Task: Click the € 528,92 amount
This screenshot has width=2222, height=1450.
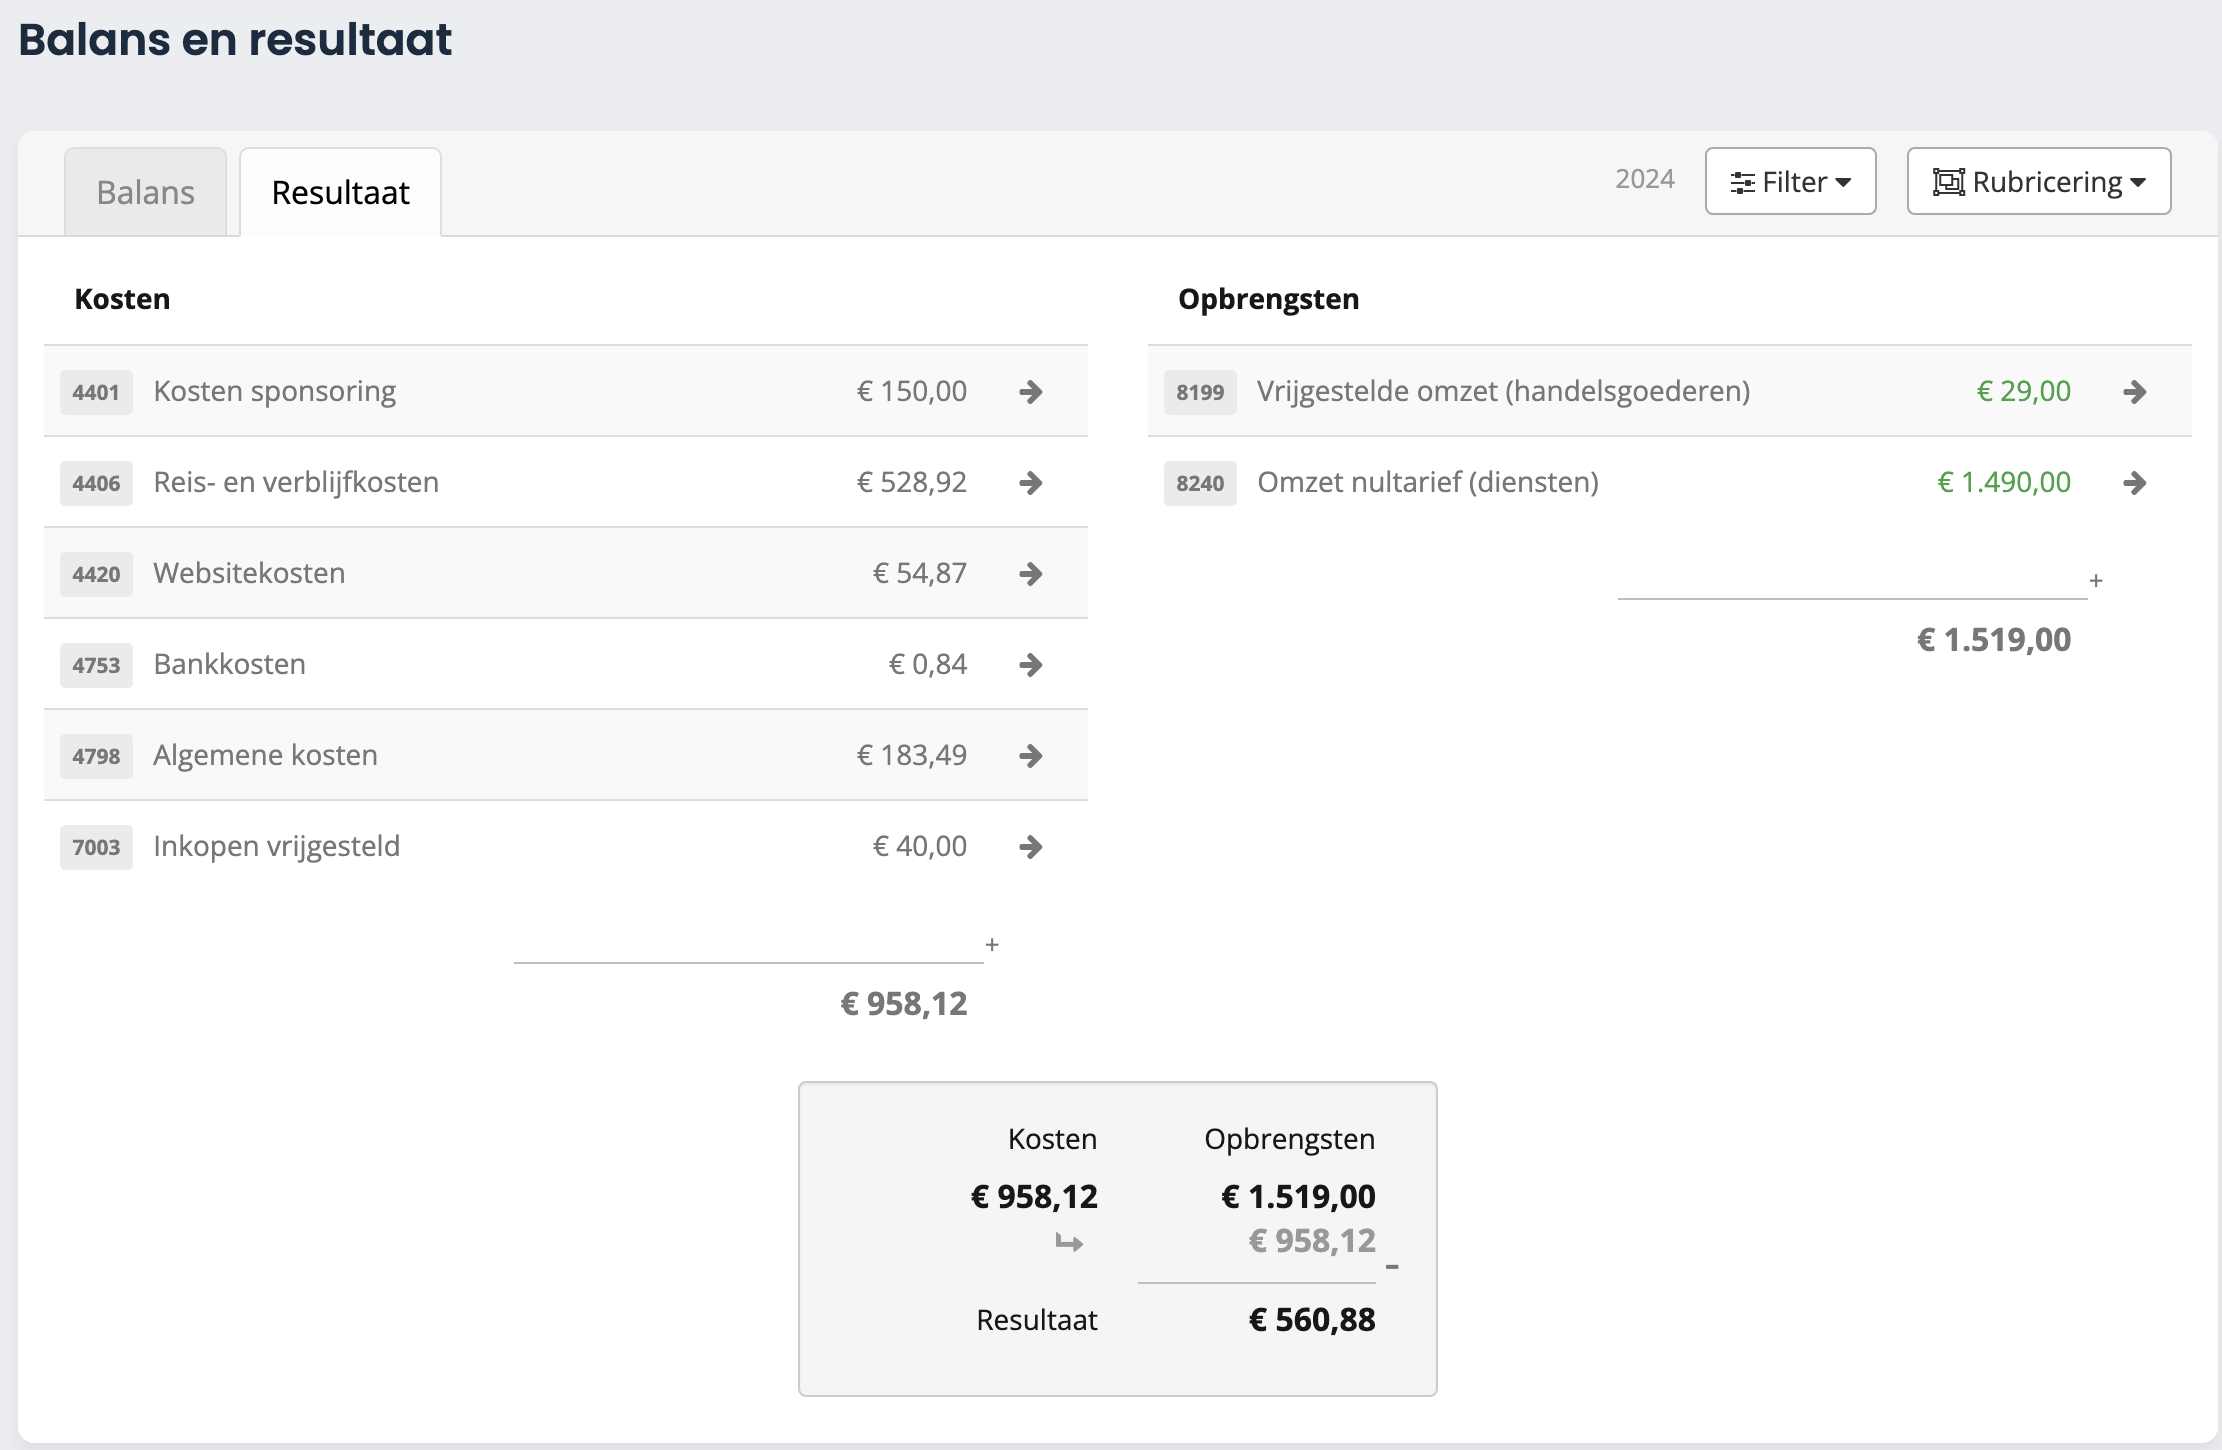Action: [911, 482]
